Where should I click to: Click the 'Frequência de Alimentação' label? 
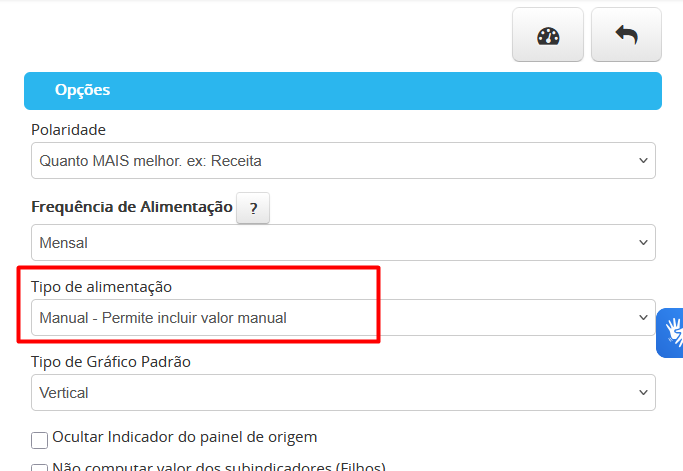(132, 207)
